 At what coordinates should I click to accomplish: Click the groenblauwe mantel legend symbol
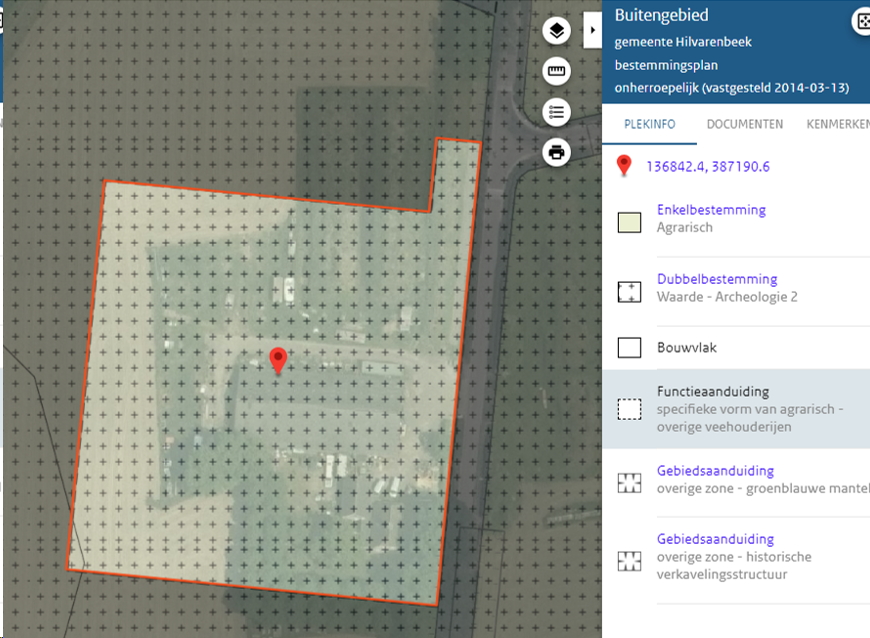(629, 483)
